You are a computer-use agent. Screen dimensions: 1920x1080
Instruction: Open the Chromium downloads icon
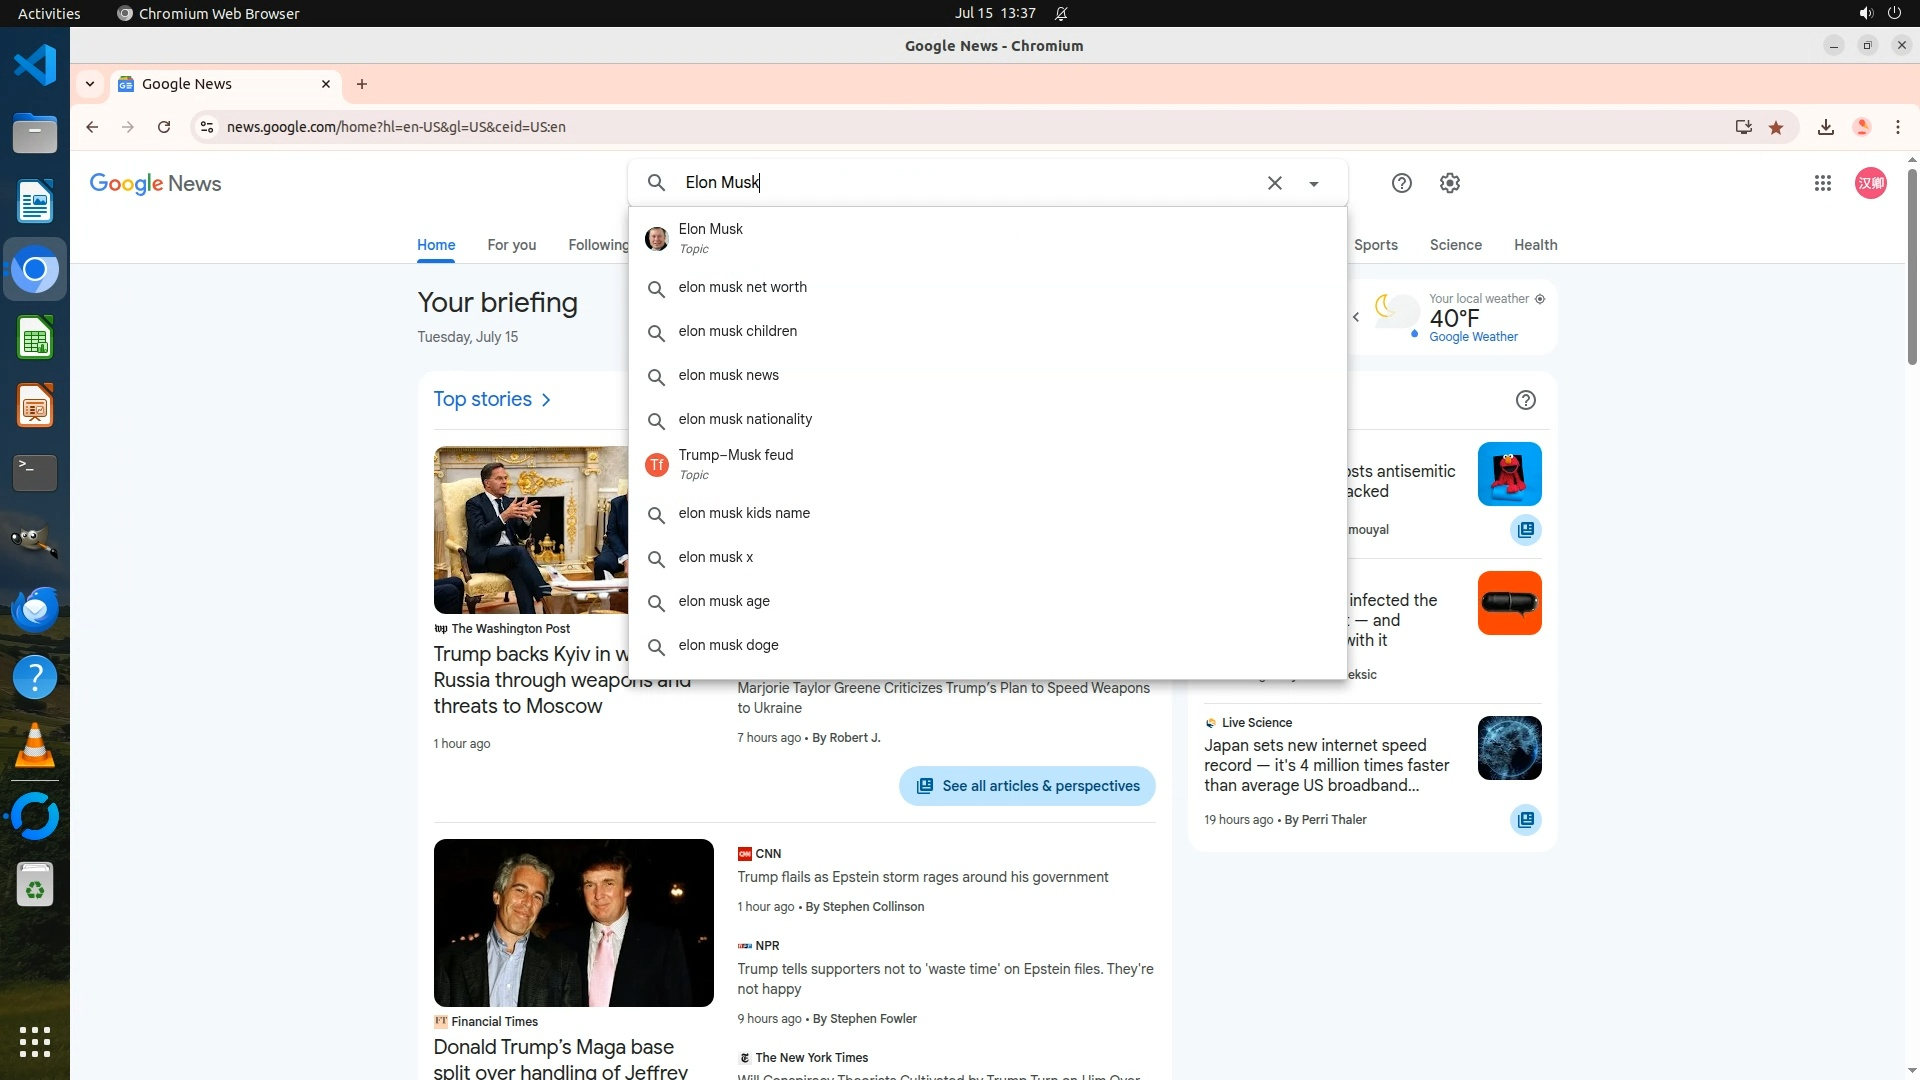pyautogui.click(x=1825, y=127)
